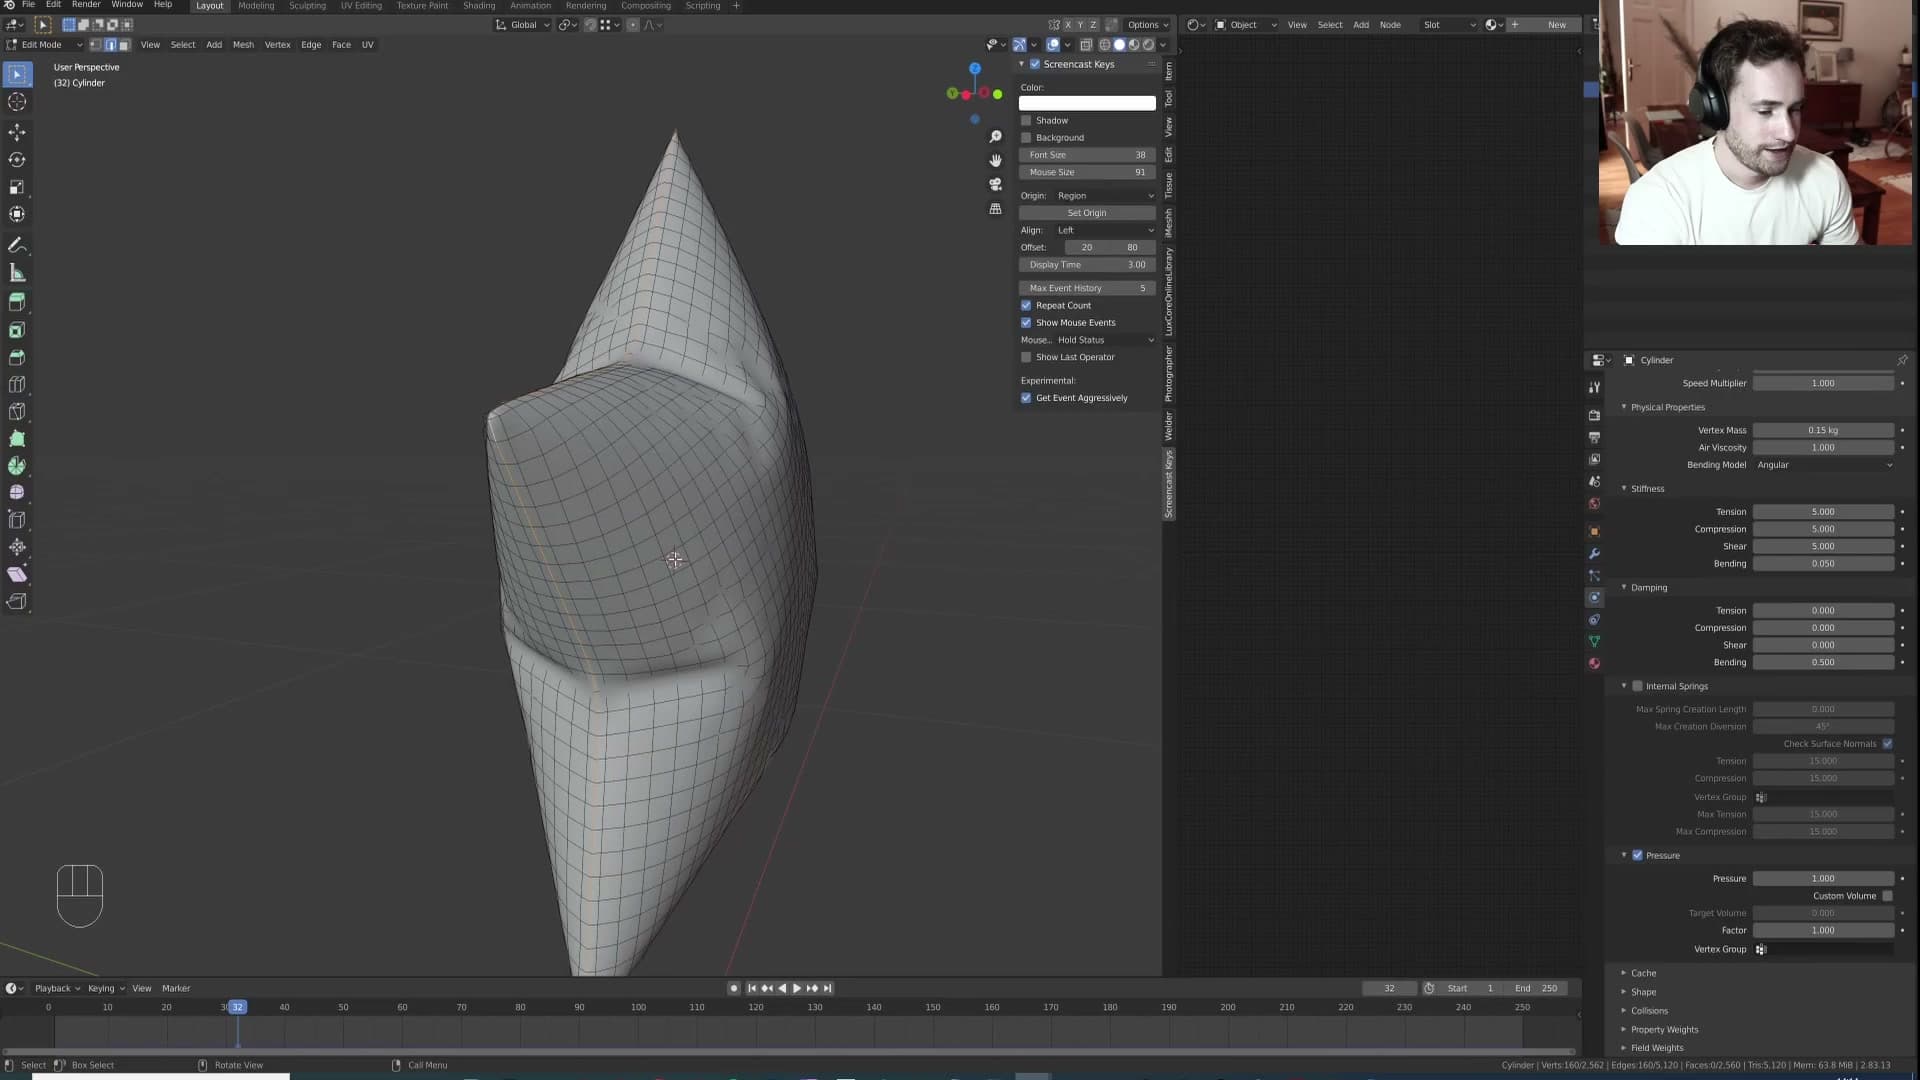The image size is (1920, 1080).
Task: Open the Options button
Action: [1147, 25]
